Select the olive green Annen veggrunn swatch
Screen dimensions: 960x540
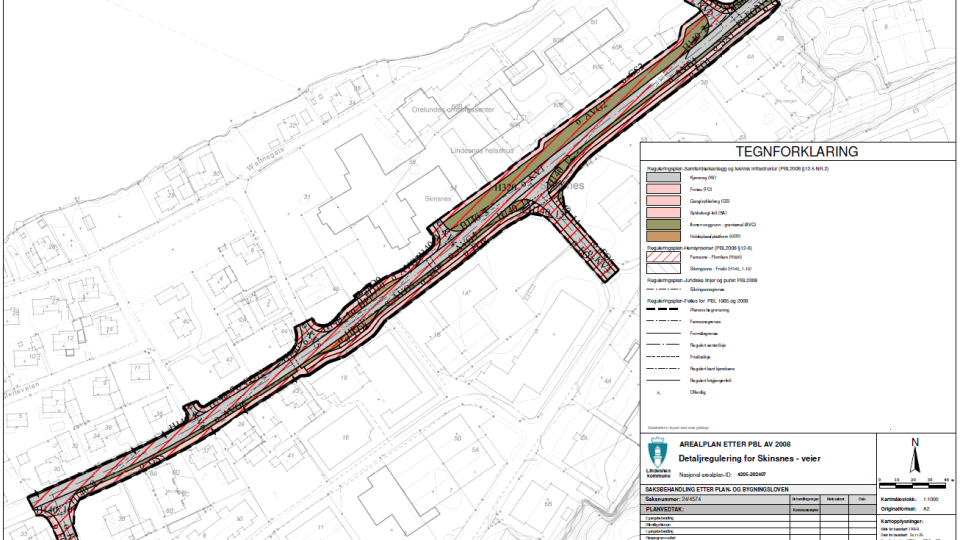pos(662,223)
